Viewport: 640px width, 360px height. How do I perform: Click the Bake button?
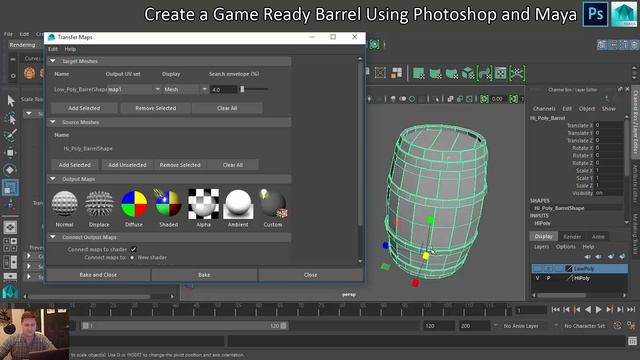tap(204, 275)
